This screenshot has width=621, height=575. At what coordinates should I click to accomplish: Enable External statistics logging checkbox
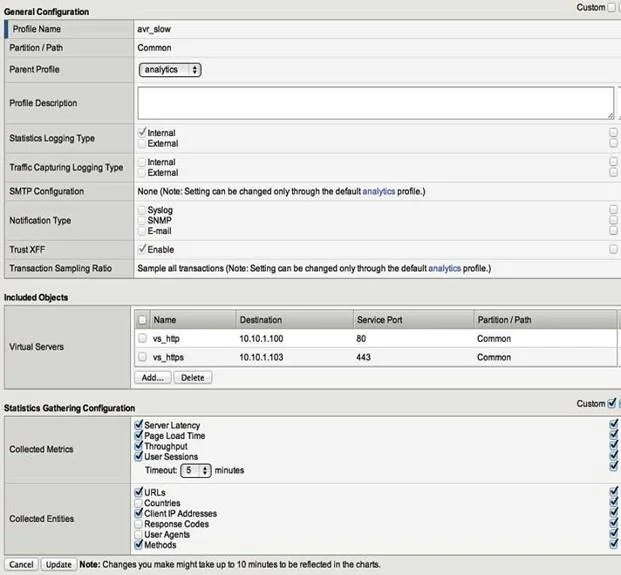tap(142, 143)
